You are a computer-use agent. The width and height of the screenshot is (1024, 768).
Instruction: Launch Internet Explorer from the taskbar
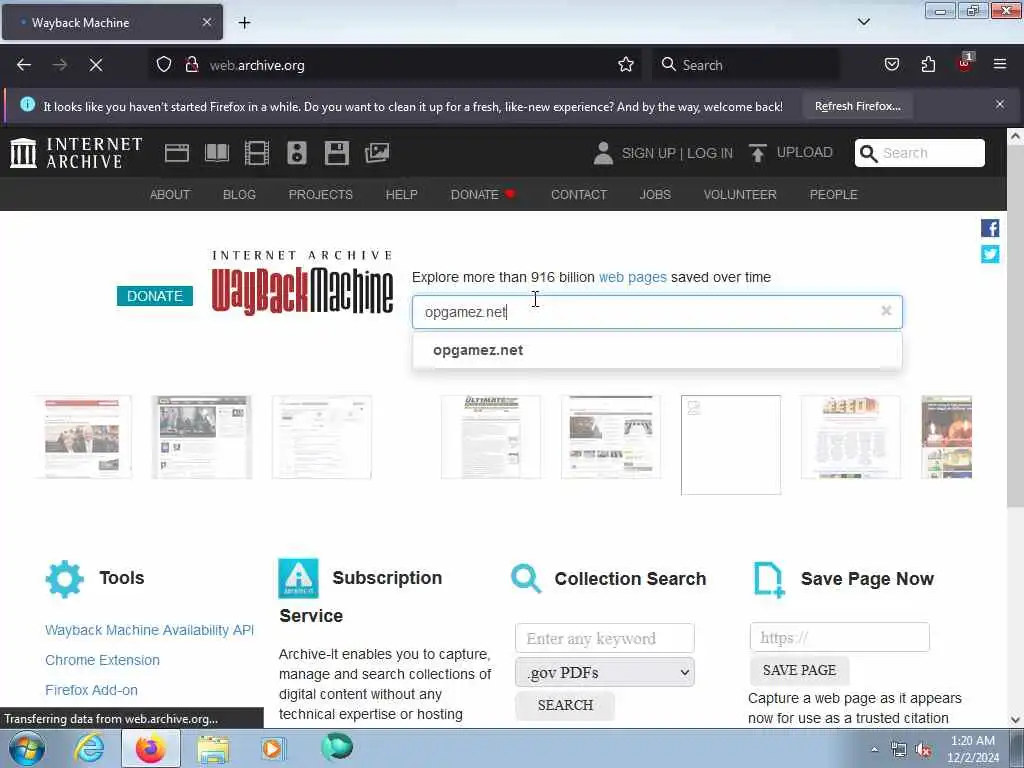coord(89,749)
